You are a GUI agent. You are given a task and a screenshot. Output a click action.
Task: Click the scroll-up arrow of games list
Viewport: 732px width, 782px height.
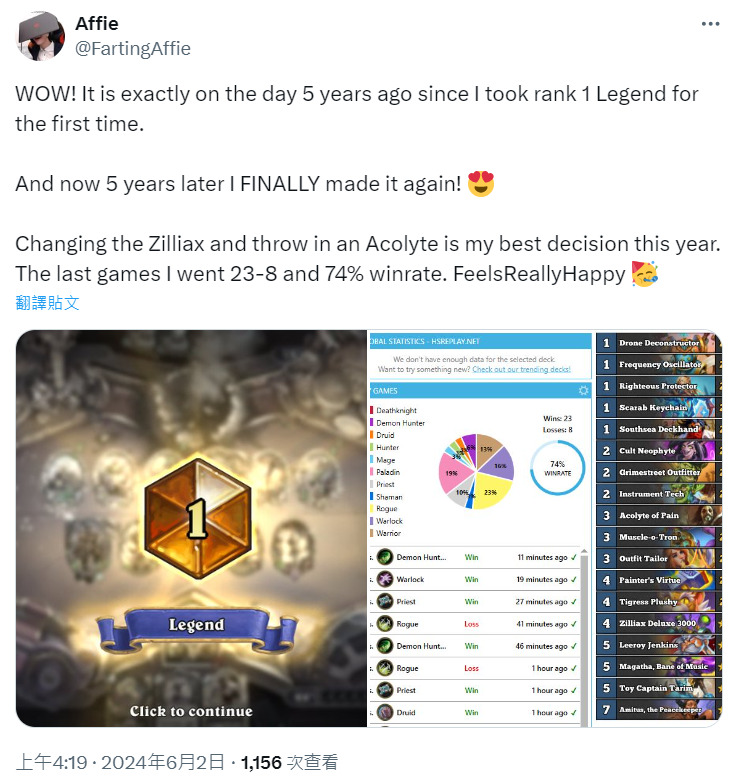pyautogui.click(x=584, y=551)
